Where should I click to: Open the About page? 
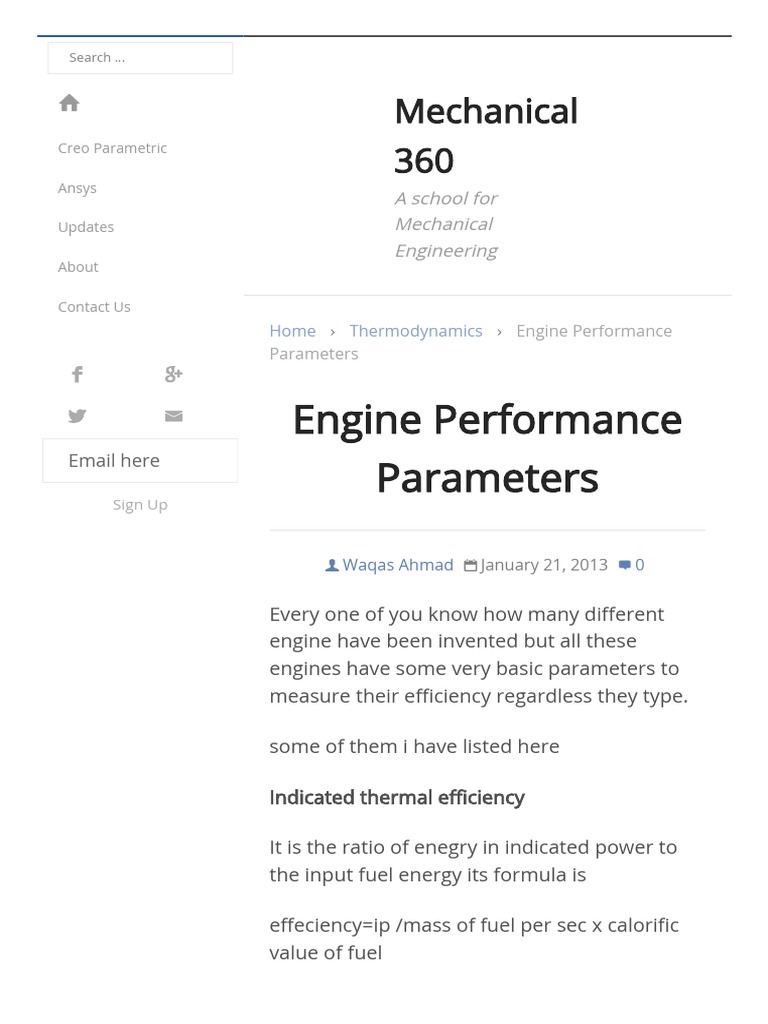coord(78,267)
